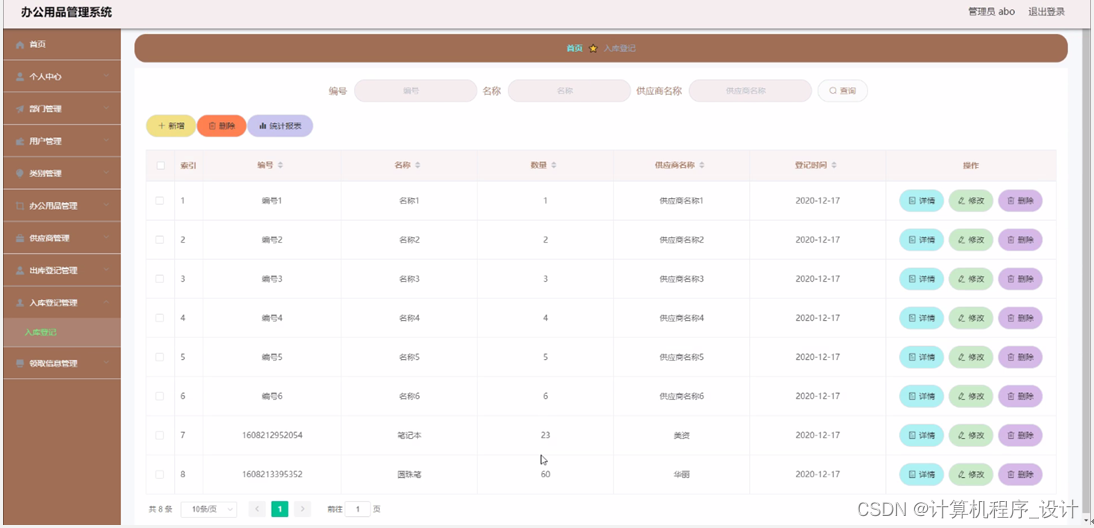This screenshot has width=1094, height=528.
Task: Click the person icon next to 个人中心
Action: click(x=20, y=77)
